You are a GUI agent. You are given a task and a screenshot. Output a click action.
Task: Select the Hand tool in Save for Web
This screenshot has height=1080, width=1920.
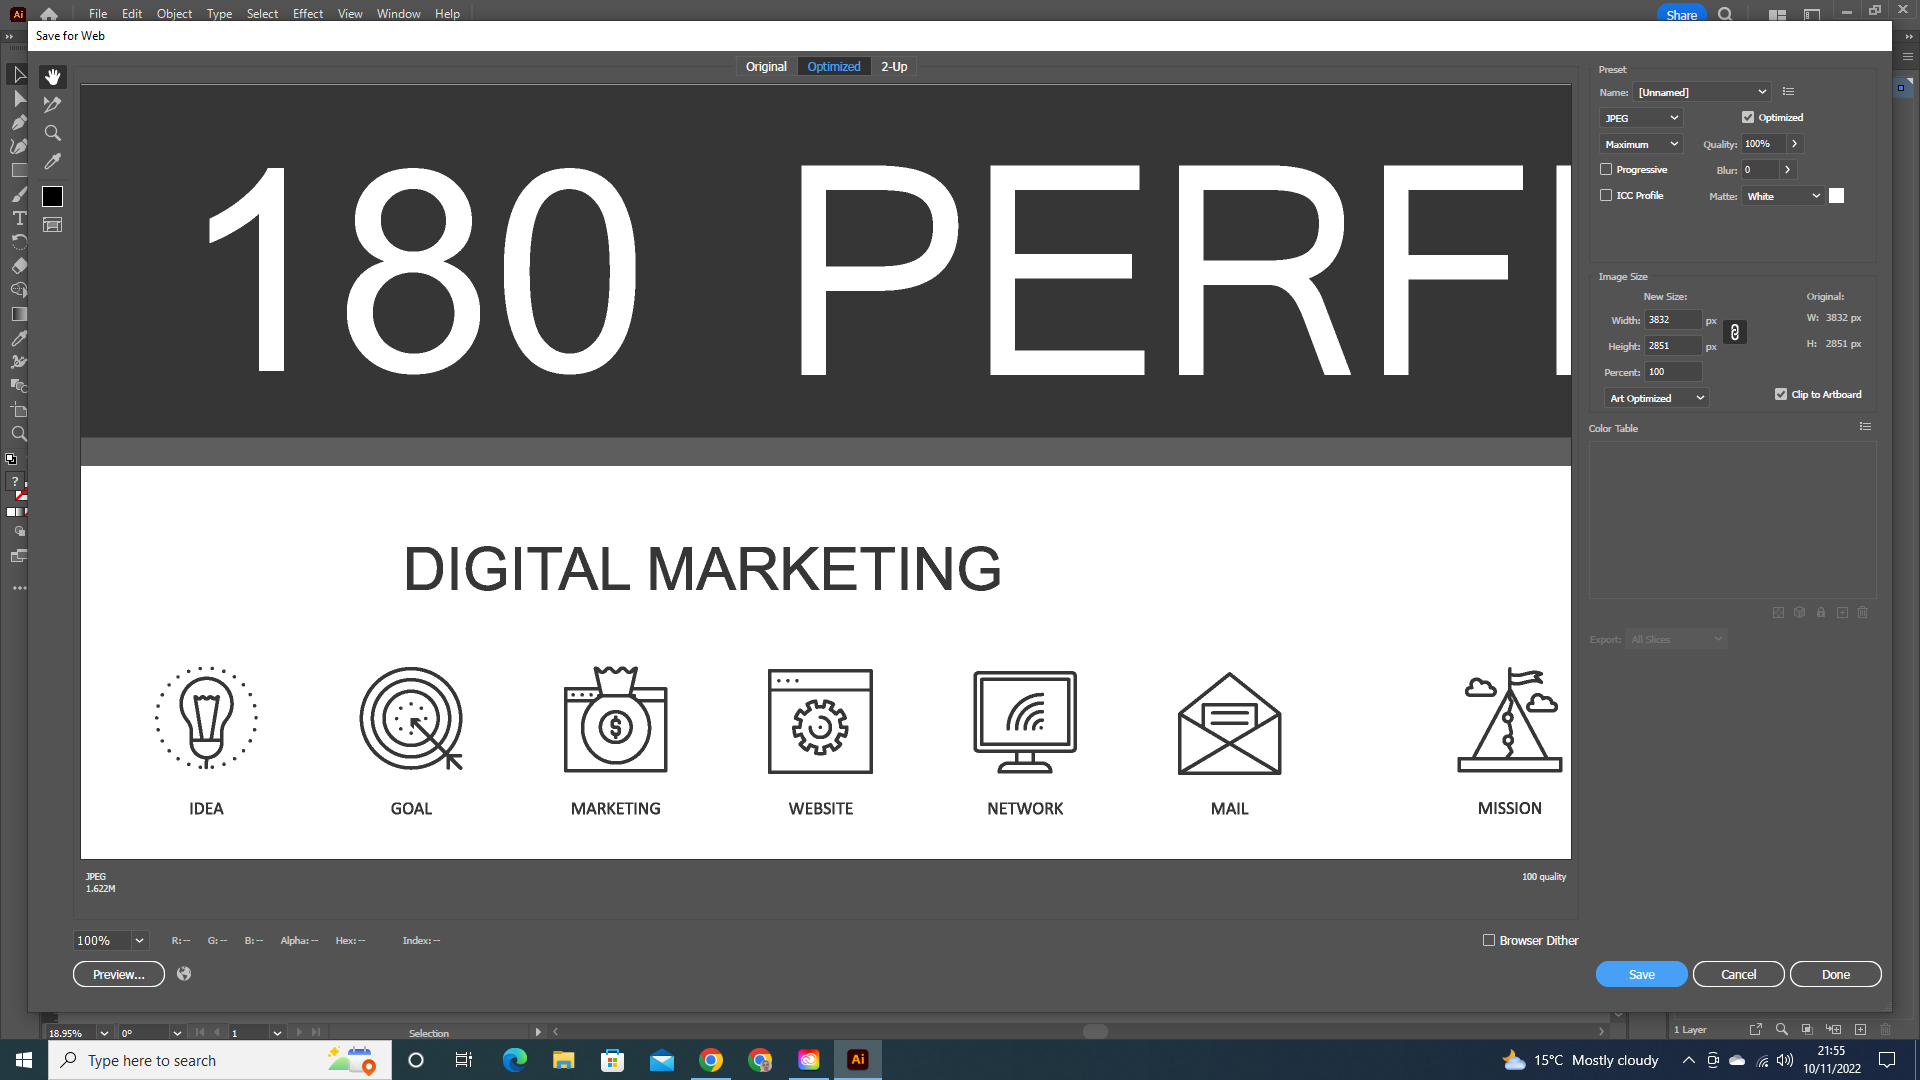tap(52, 77)
